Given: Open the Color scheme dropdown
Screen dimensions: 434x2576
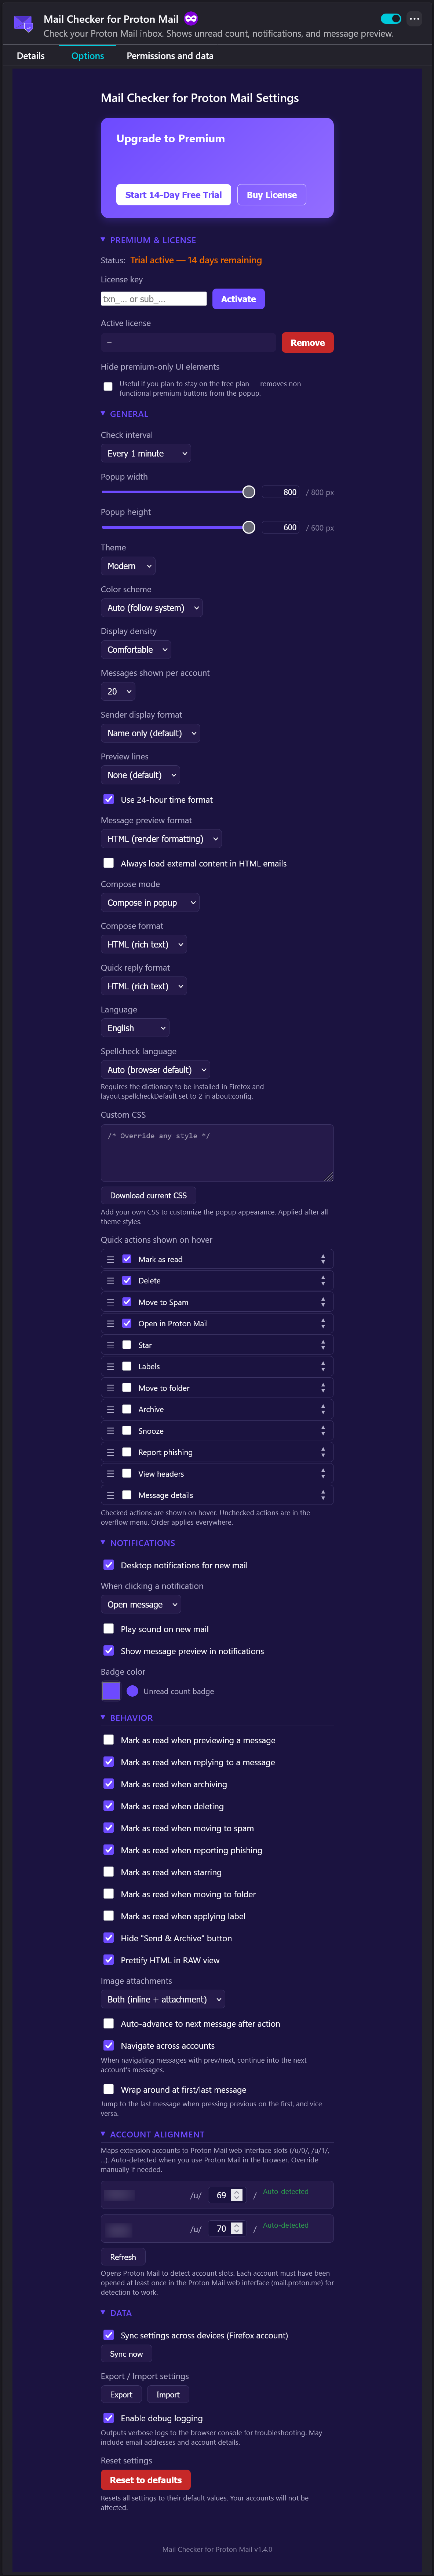Looking at the screenshot, I should 152,608.
